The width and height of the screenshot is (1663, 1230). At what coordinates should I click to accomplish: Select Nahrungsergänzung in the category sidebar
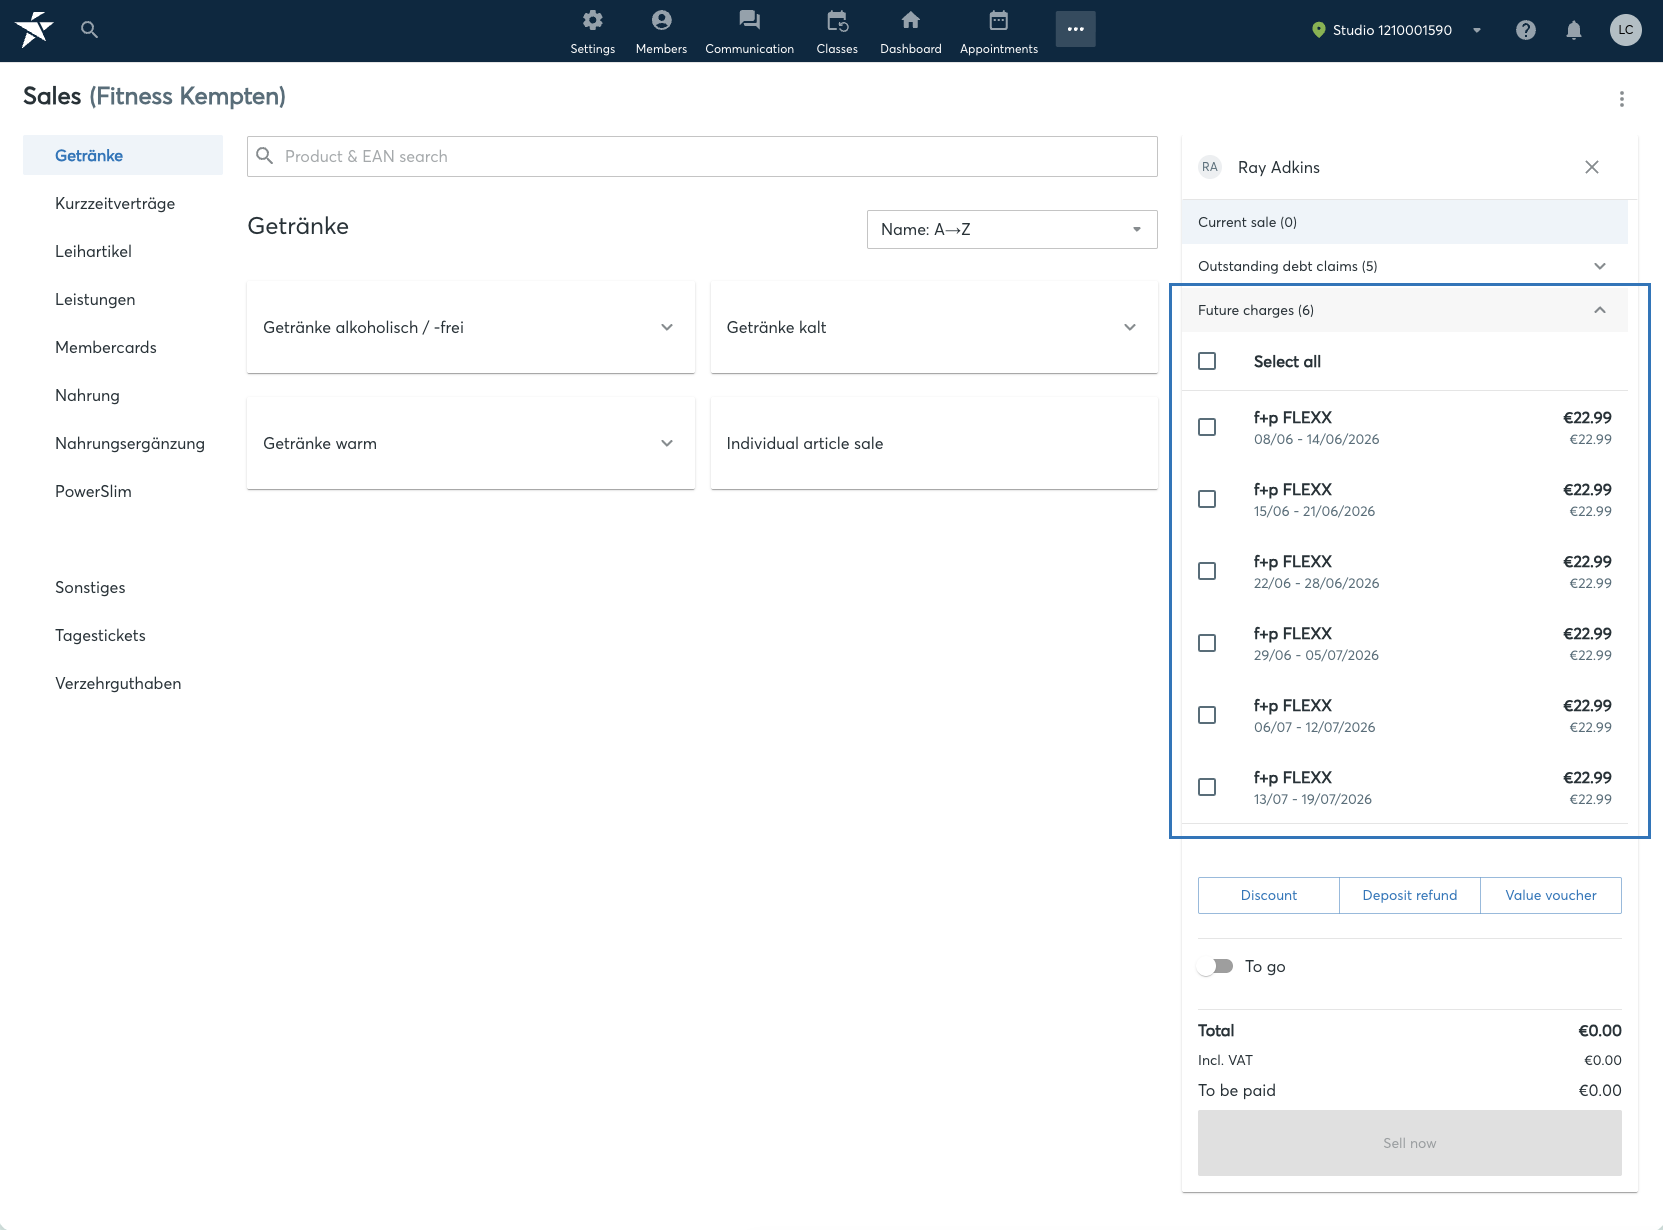[x=130, y=443]
